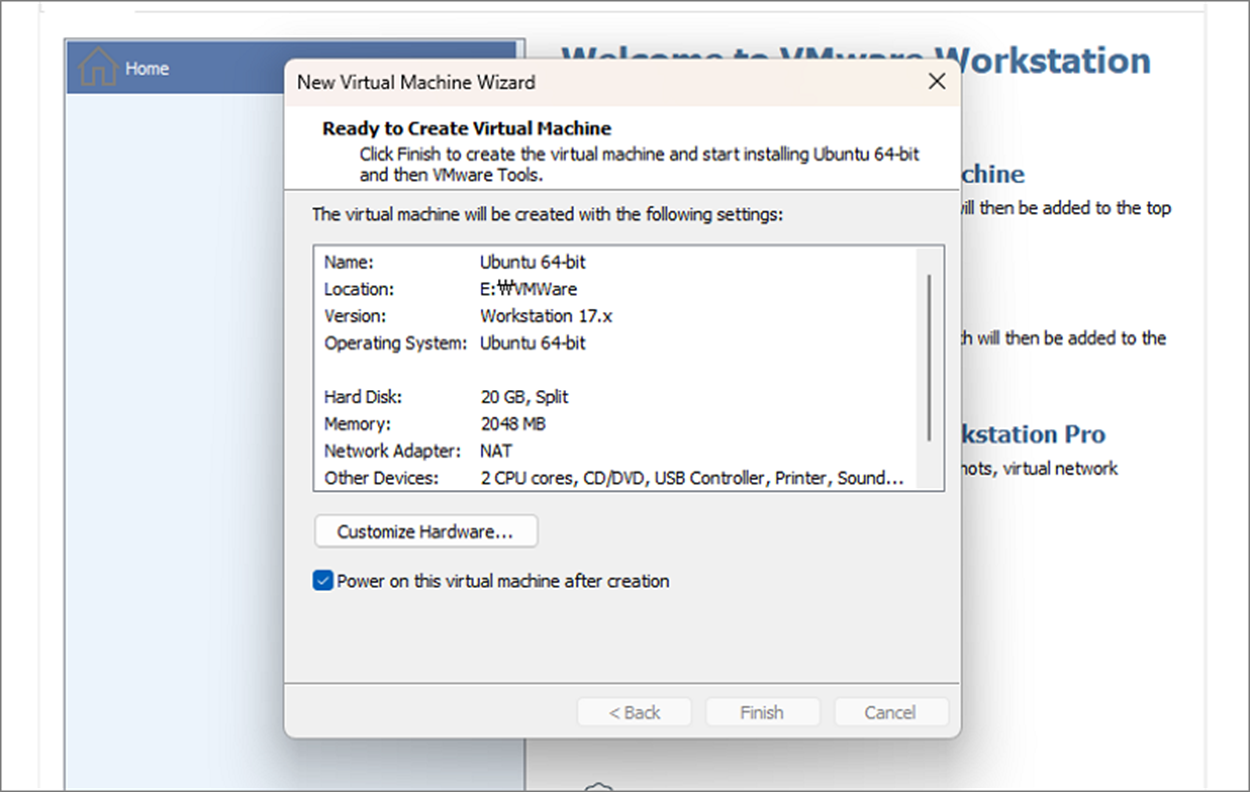The image size is (1250, 792).
Task: Click the Operating System 'Ubuntu 64-bit' value
Action: point(533,343)
